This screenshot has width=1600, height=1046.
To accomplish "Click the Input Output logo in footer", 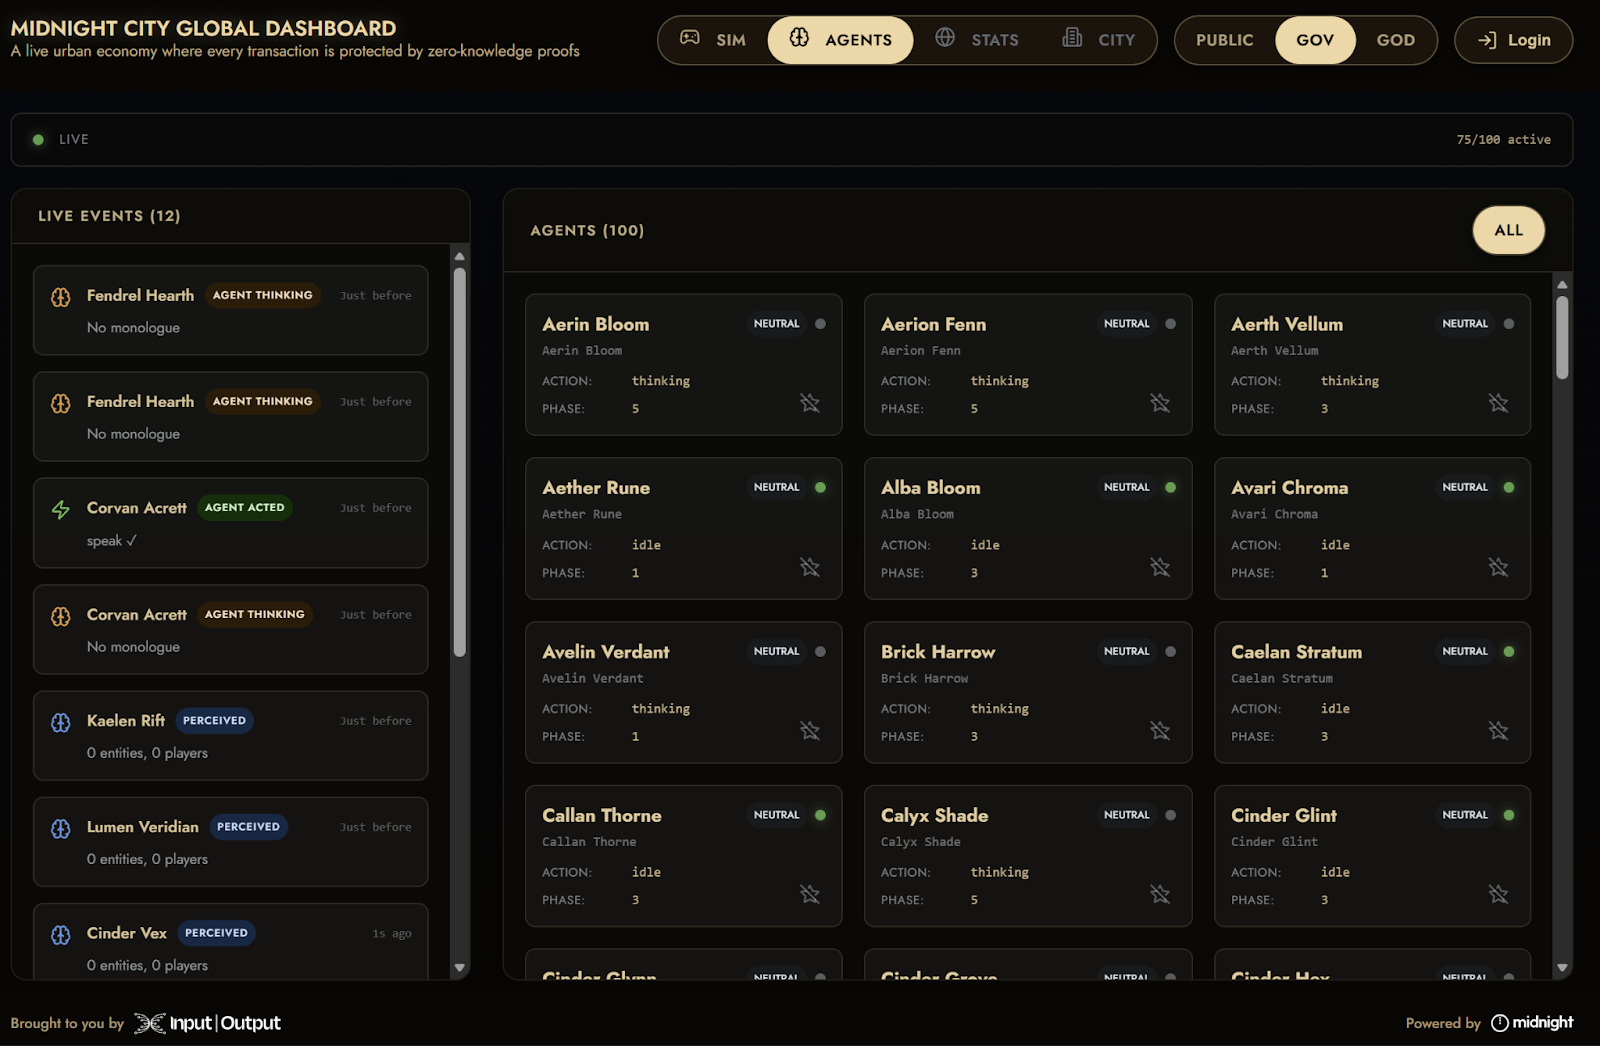I will 208,1023.
